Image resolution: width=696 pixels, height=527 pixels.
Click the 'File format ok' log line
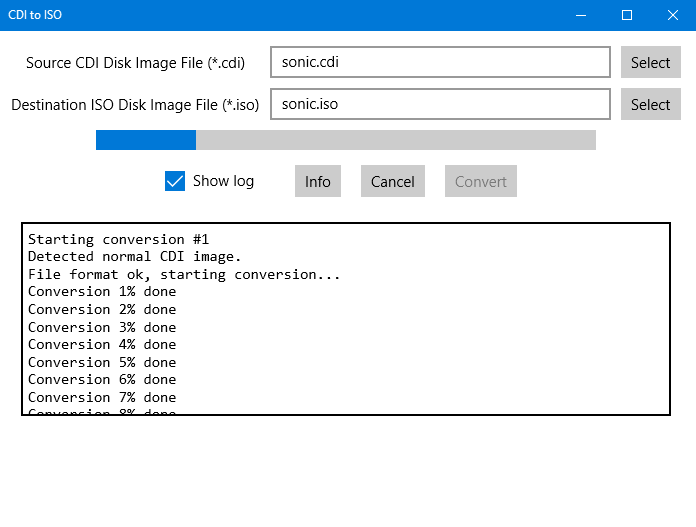pos(184,274)
